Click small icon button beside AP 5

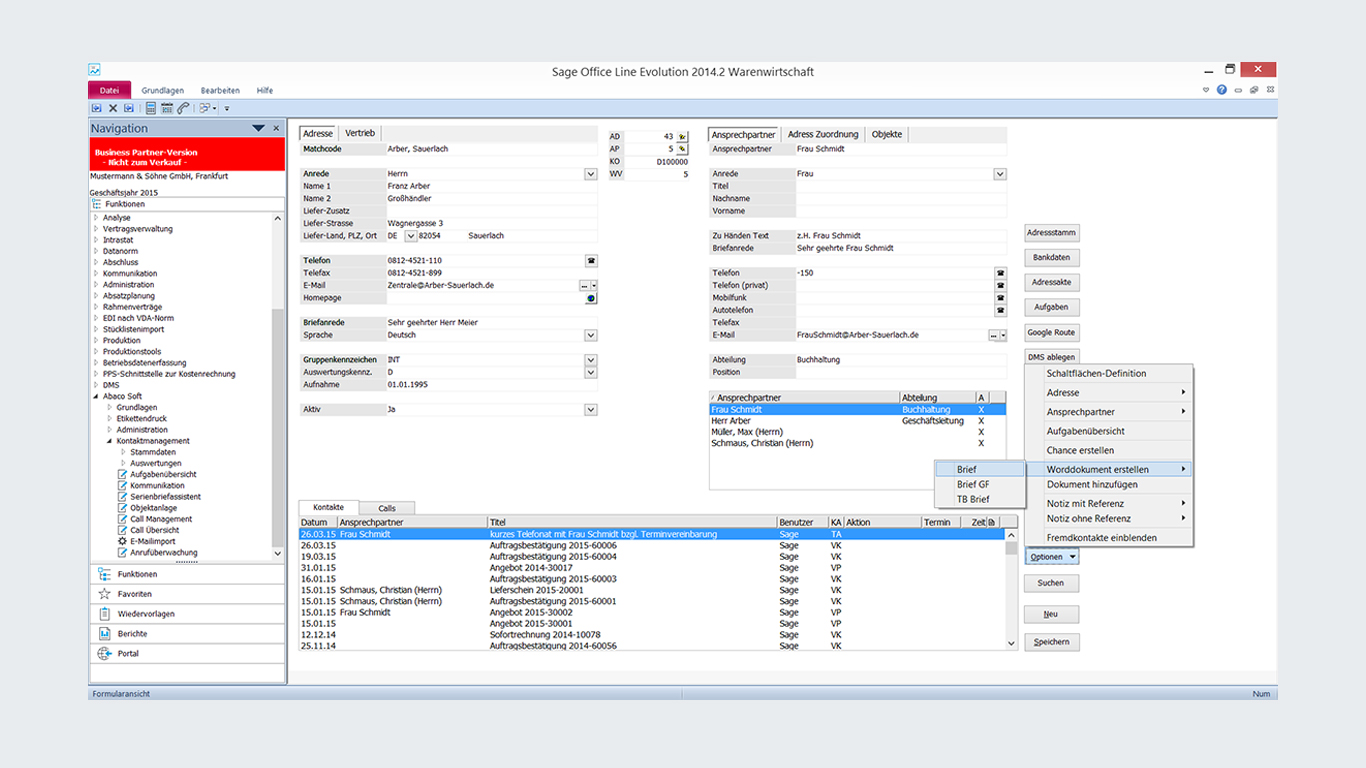click(x=683, y=149)
